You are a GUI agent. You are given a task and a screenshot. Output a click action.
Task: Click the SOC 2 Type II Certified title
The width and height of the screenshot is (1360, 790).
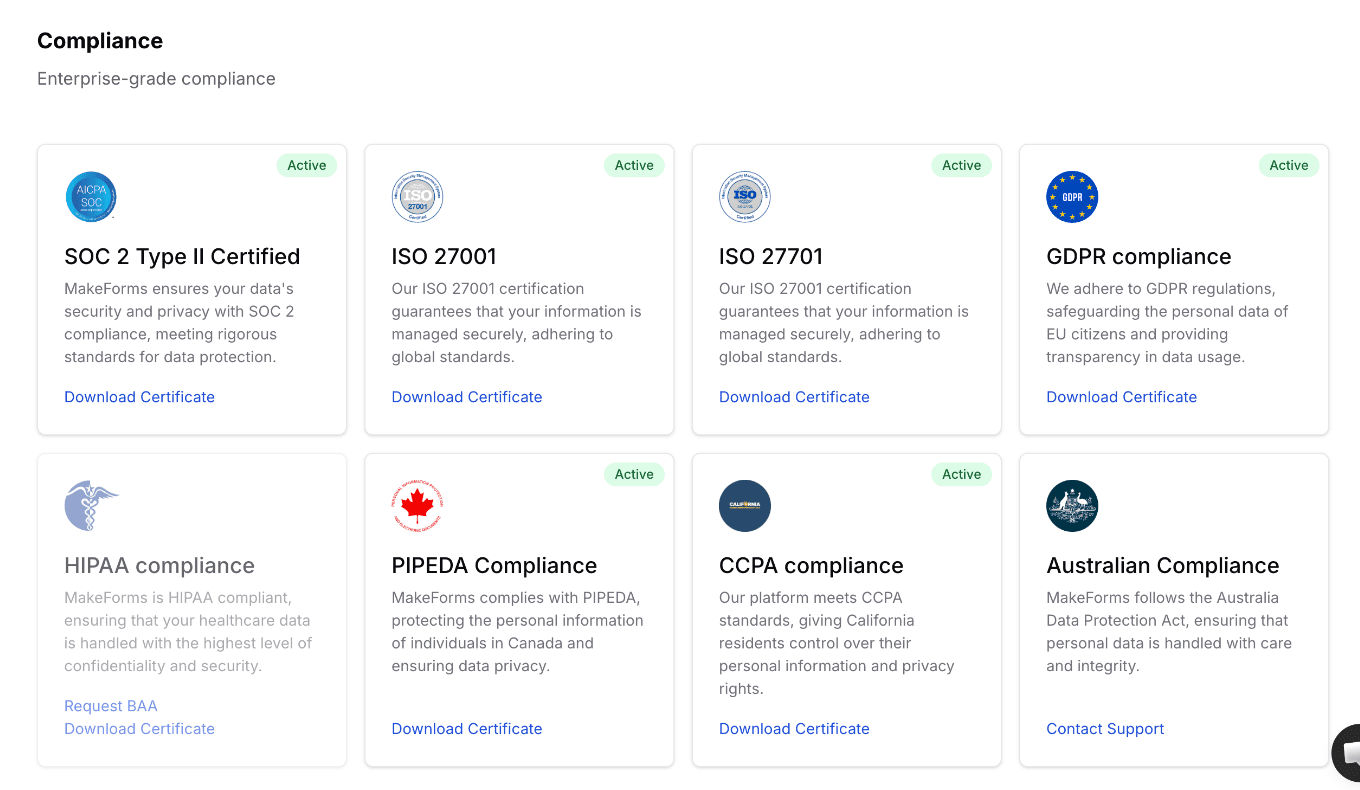point(182,257)
